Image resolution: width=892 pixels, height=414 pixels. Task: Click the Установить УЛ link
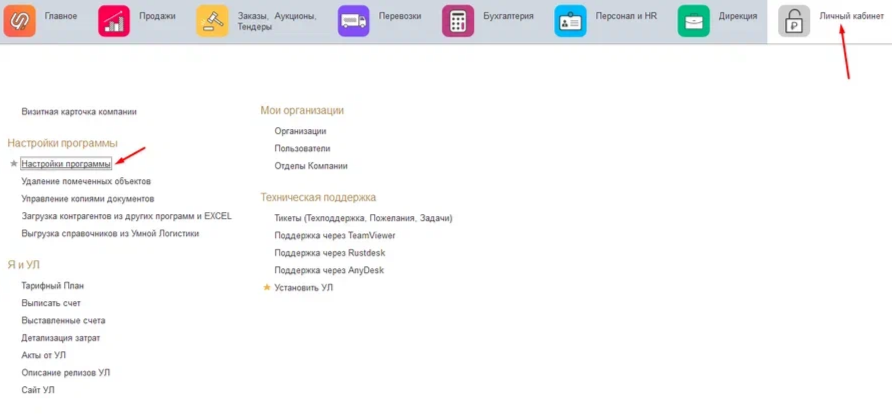pos(304,288)
